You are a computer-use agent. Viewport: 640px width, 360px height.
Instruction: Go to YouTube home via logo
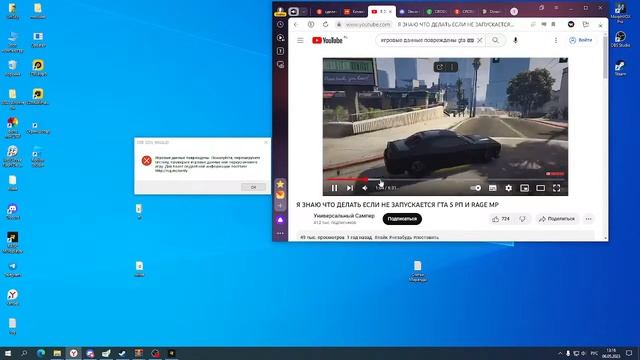click(x=327, y=40)
